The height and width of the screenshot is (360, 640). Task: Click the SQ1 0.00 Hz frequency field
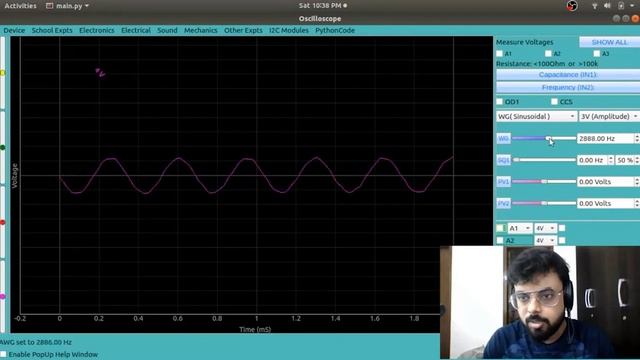tap(592, 160)
